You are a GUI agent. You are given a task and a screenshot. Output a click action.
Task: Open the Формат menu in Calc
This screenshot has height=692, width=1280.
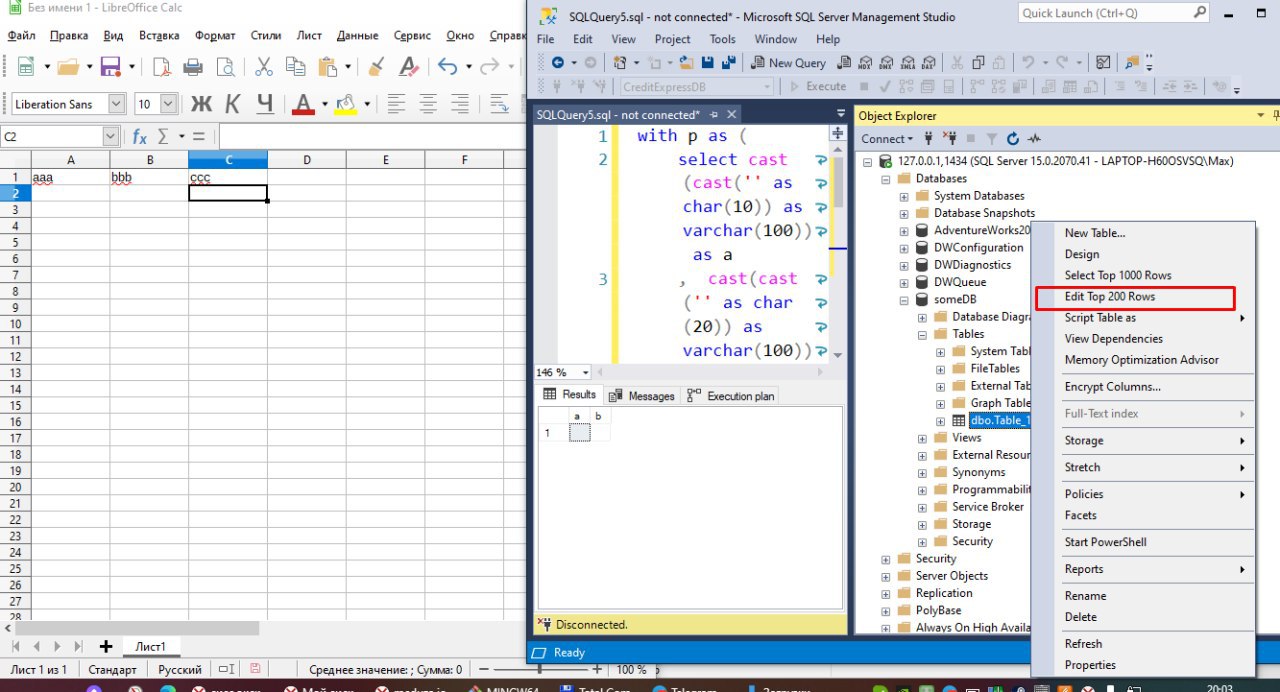[215, 35]
